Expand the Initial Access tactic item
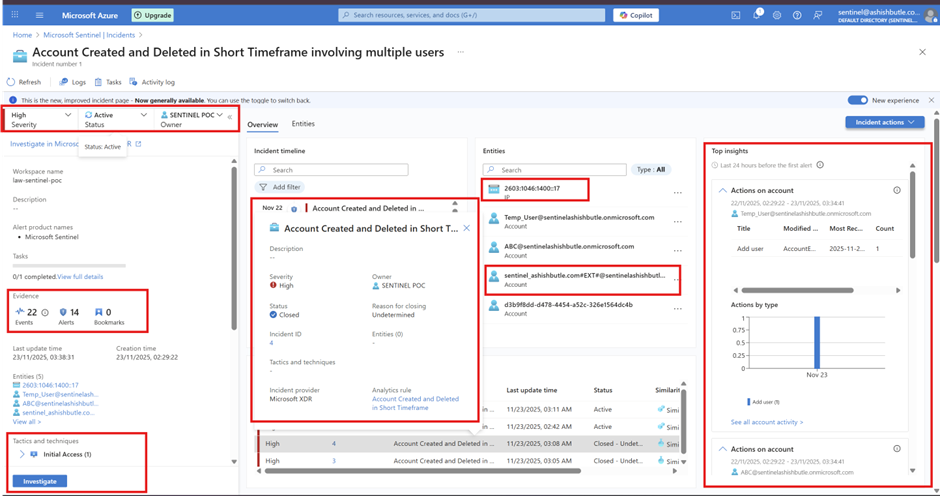 point(22,454)
